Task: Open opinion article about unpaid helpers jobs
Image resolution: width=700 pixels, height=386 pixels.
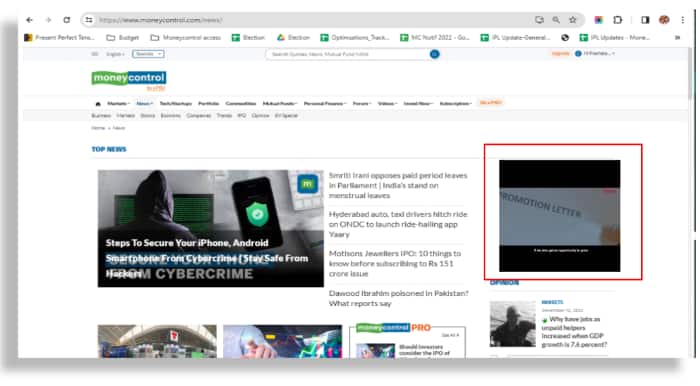Action: (x=574, y=332)
